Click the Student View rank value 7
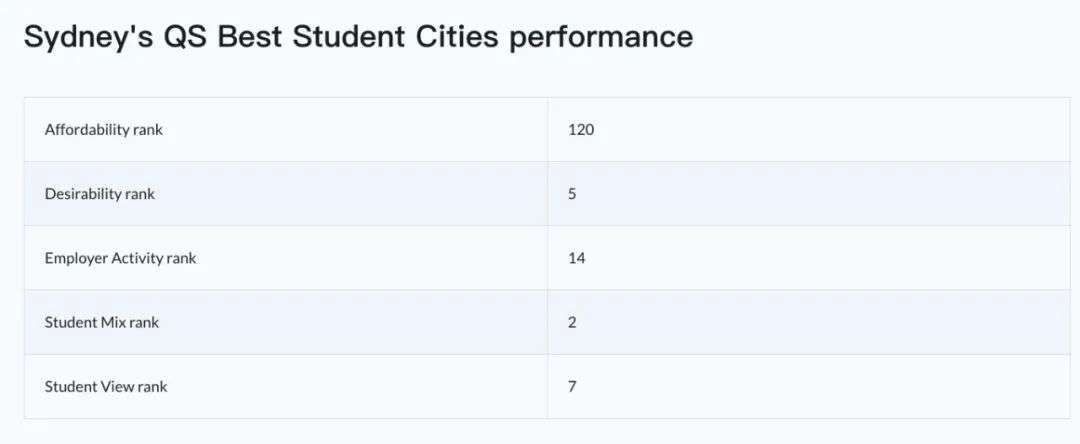Image resolution: width=1080 pixels, height=444 pixels. tap(572, 387)
